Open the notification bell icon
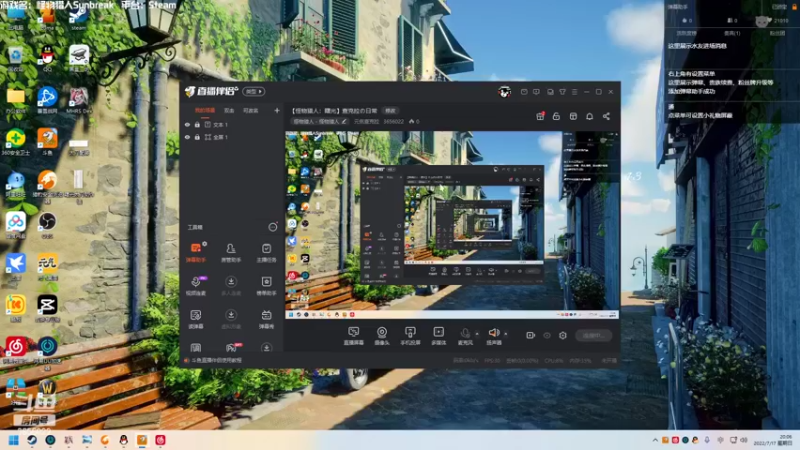The height and width of the screenshot is (450, 800). pos(589,116)
